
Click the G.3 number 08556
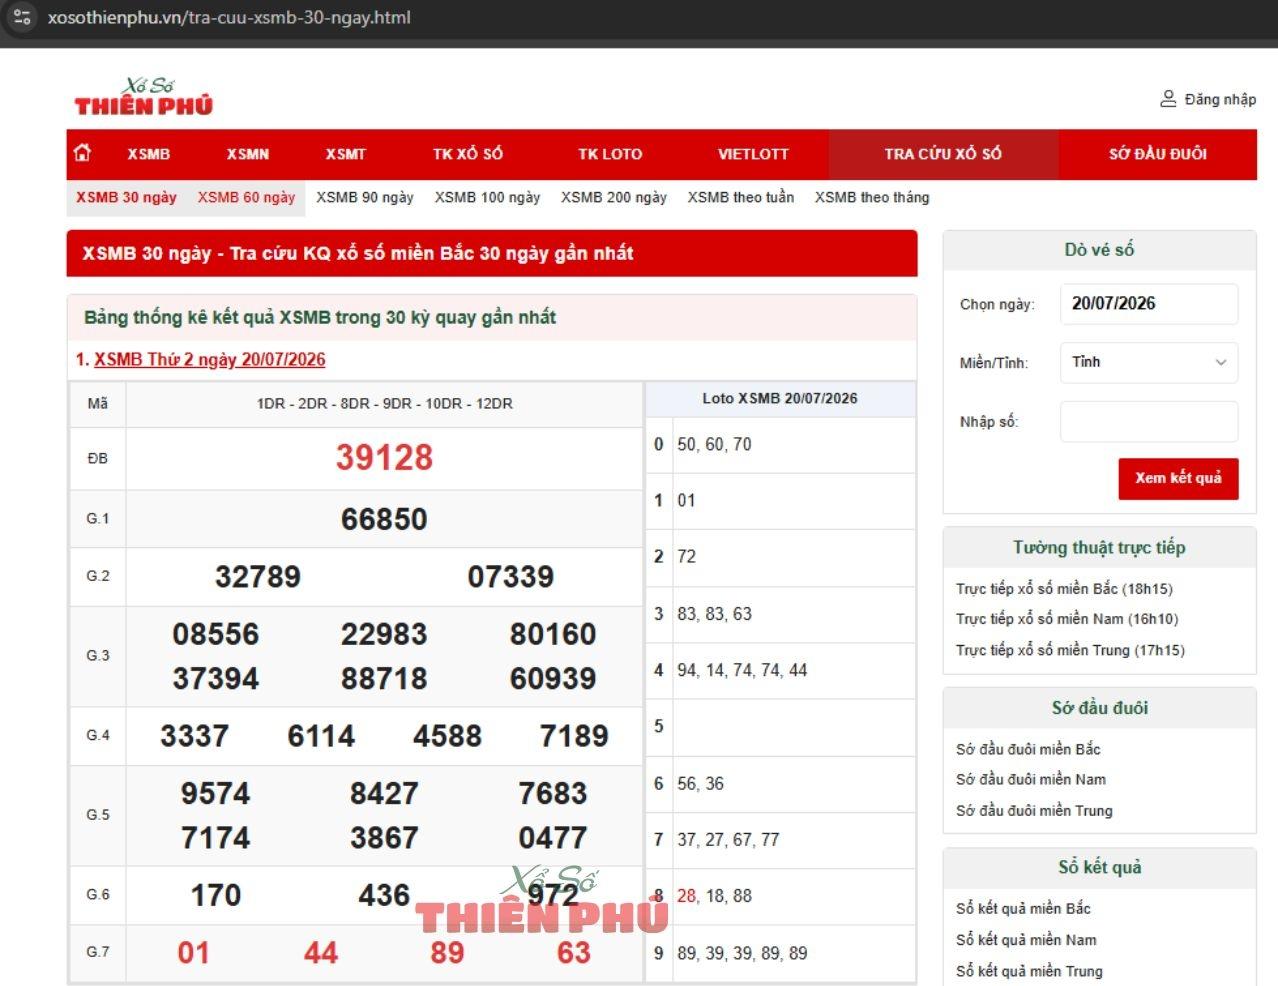coord(216,634)
